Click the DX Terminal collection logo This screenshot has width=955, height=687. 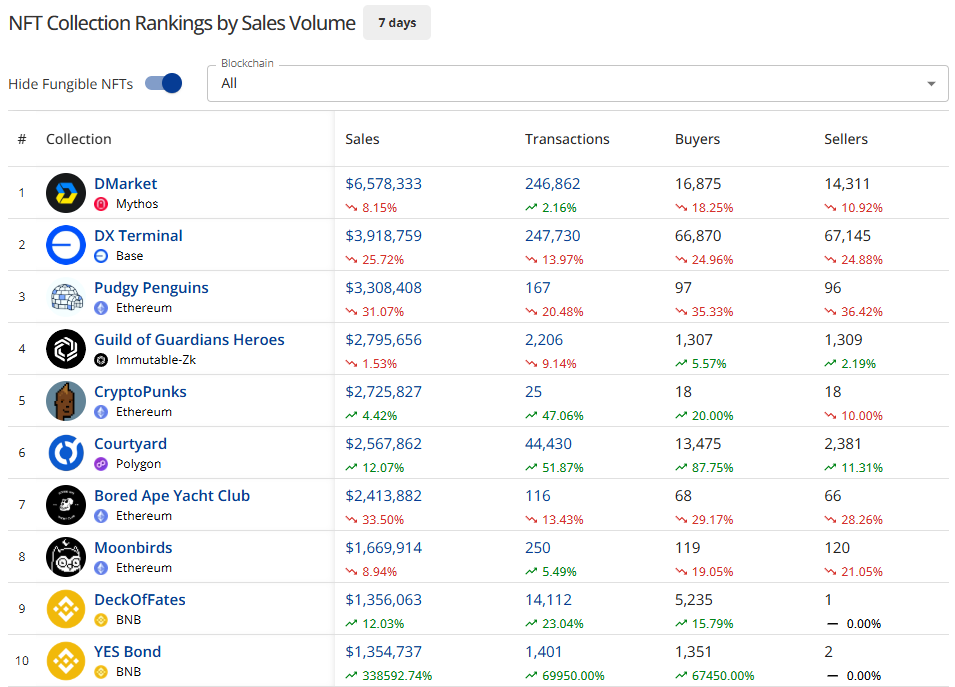tap(66, 245)
